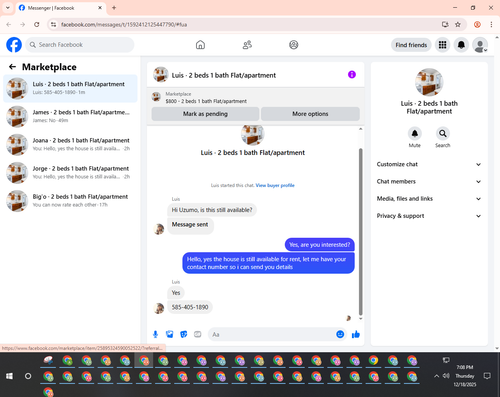Image resolution: width=500 pixels, height=397 pixels.
Task: Open Big'o conversation in chat list
Action: pyautogui.click(x=70, y=200)
